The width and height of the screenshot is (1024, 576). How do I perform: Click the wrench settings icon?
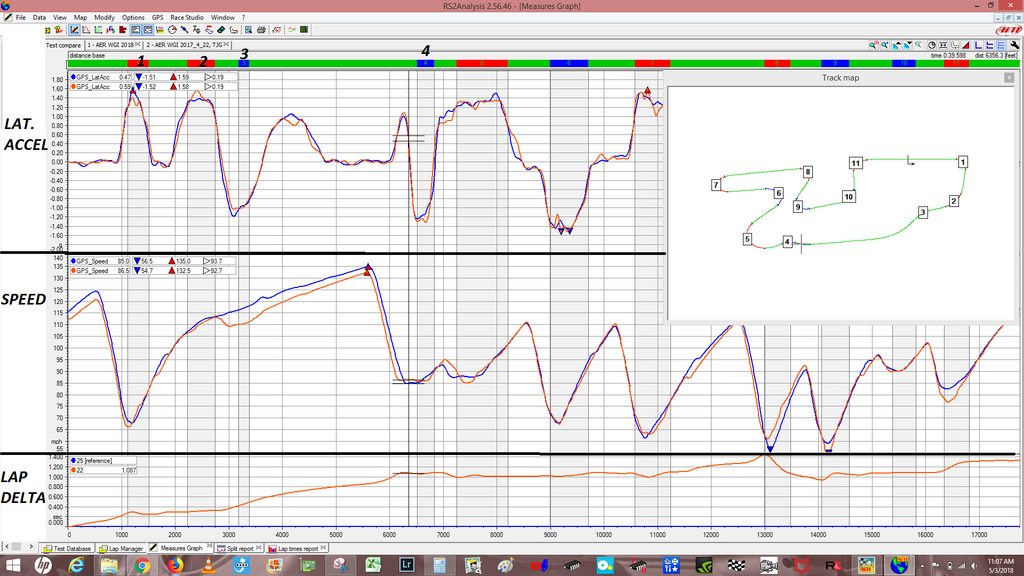tap(1015, 45)
